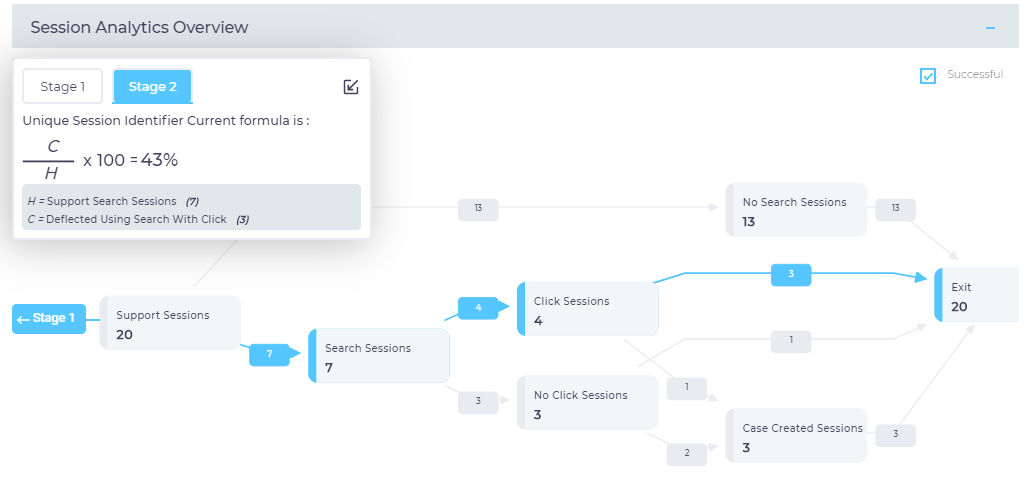Select the Exit node
Screen dimensions: 1029x480
(x=976, y=295)
